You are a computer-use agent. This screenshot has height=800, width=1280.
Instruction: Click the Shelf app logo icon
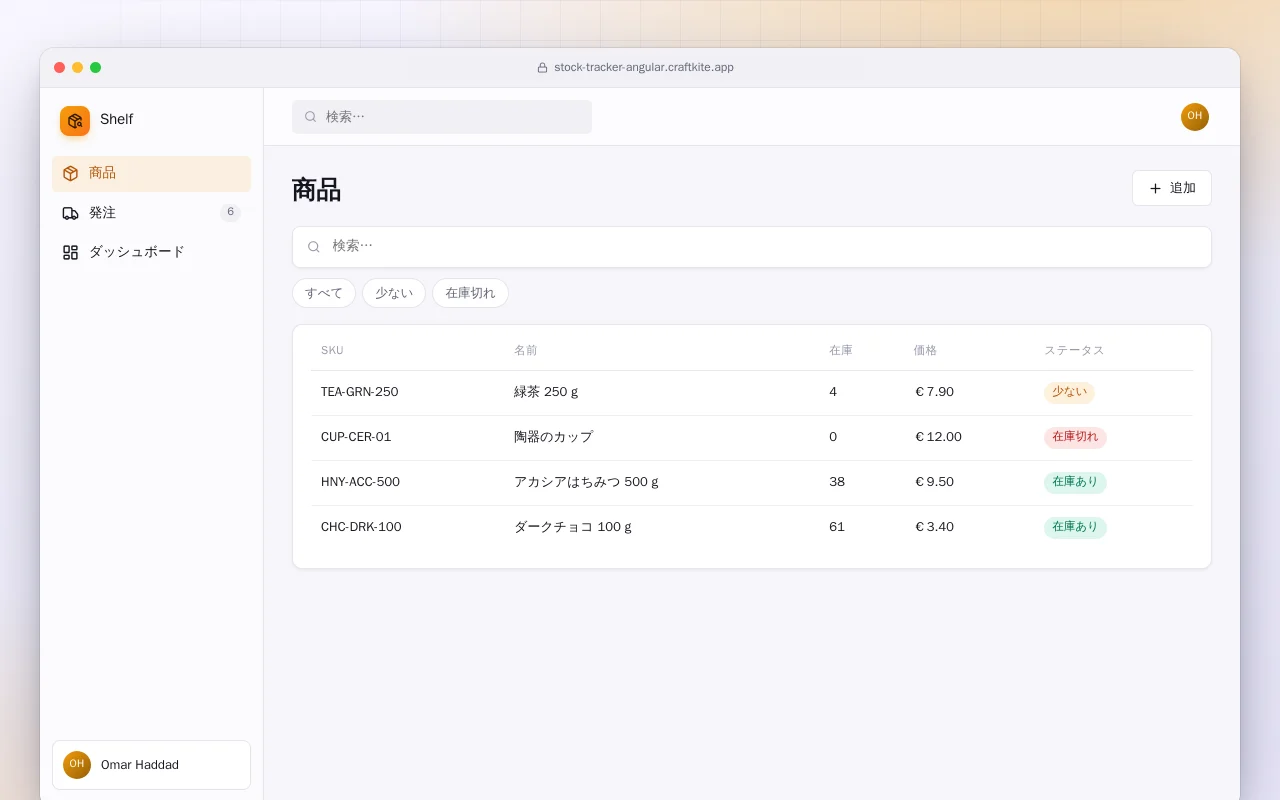click(x=75, y=121)
